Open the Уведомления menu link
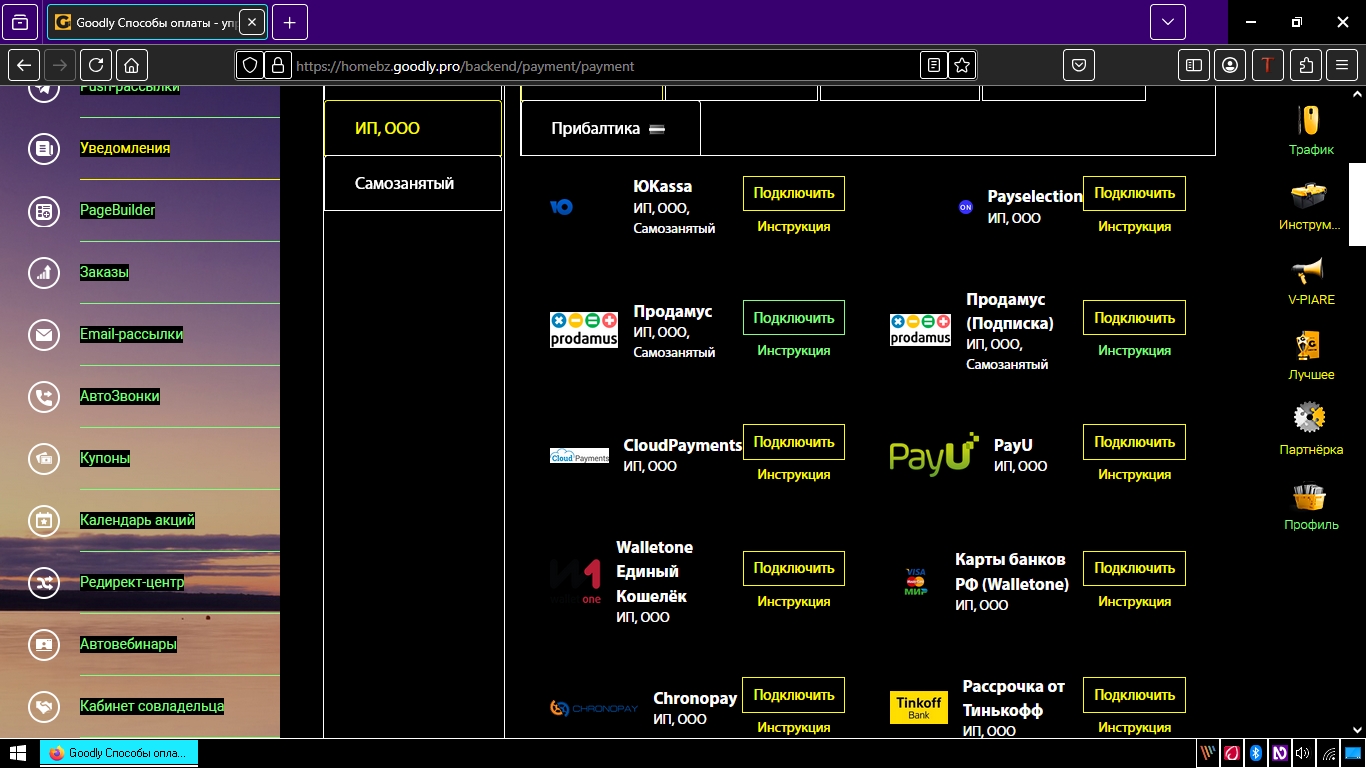The height and width of the screenshot is (768, 1366). [x=125, y=148]
